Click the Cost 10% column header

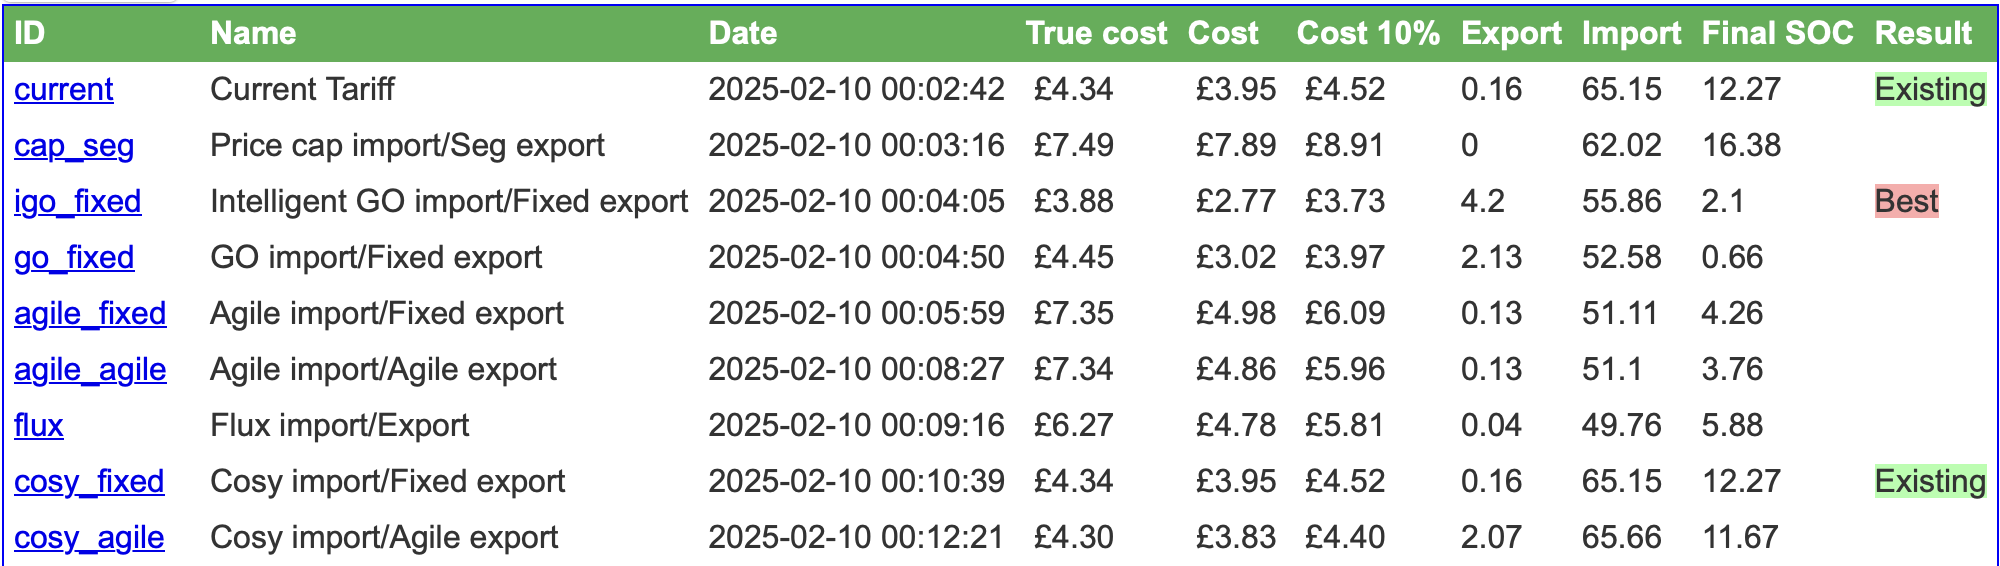tap(1368, 34)
